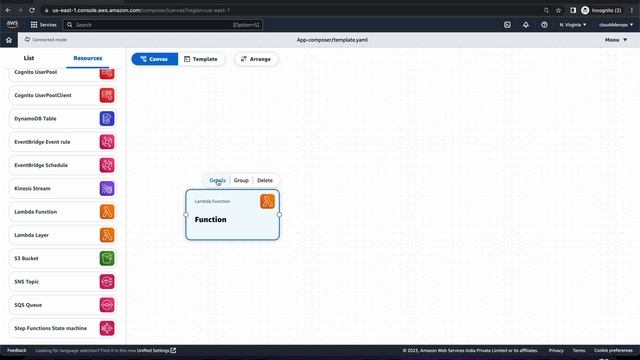Click the App-composer/template.yaml title
Image resolution: width=640 pixels, height=360 pixels.
coord(332,40)
